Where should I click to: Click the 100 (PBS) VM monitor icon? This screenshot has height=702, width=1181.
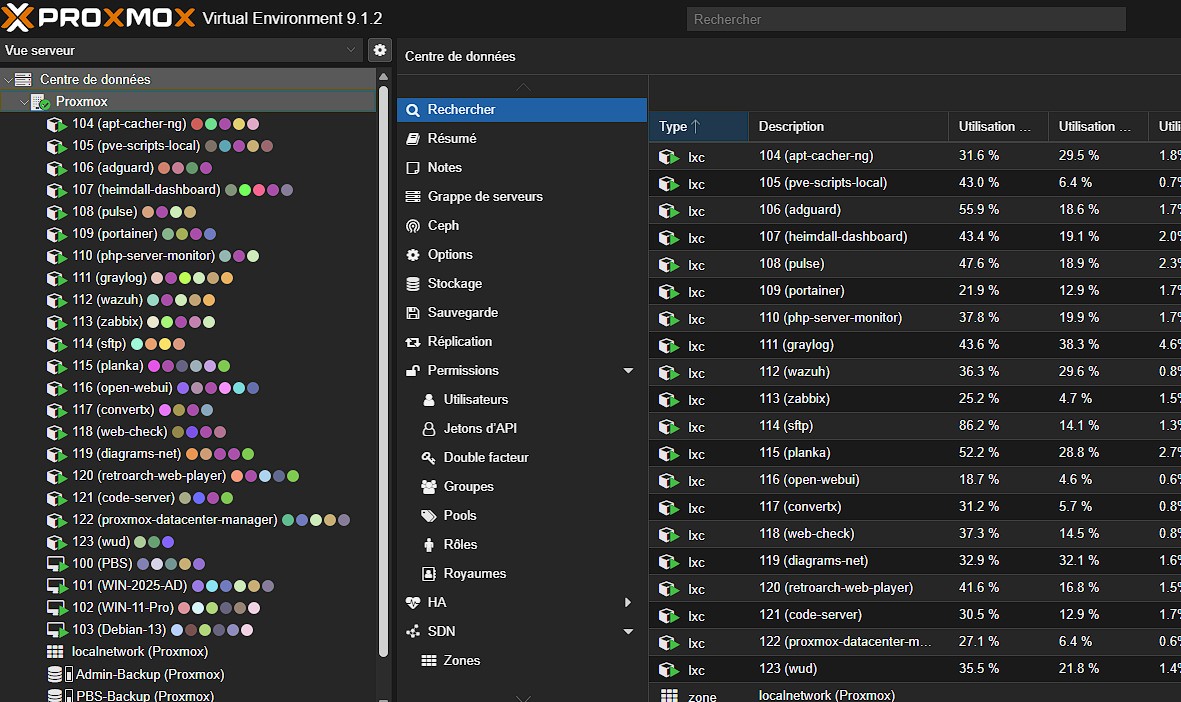[x=57, y=564]
